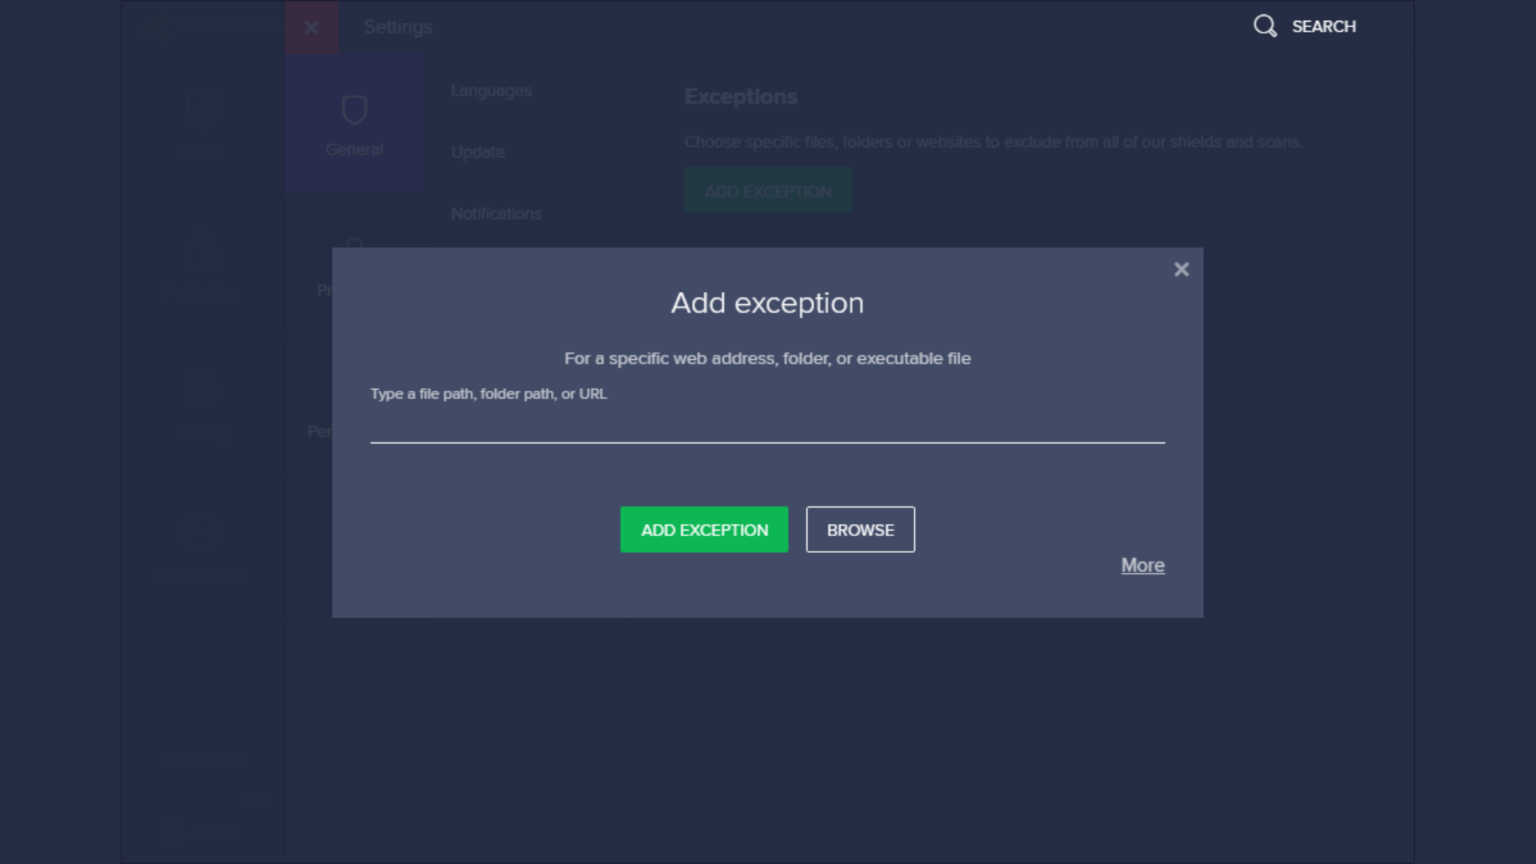Open Protection in the main sidebar
Image resolution: width=1536 pixels, height=864 pixels.
click(190, 275)
